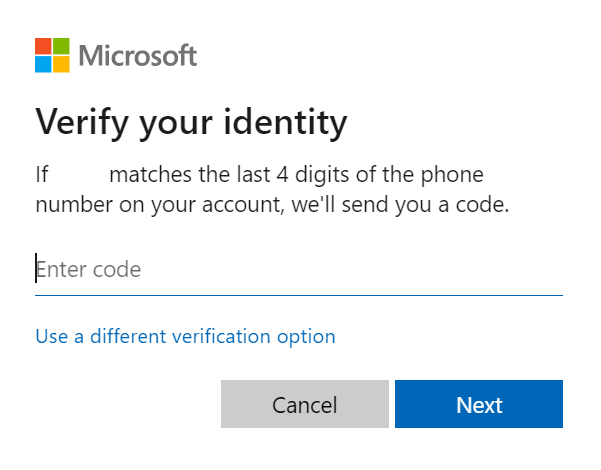Open "Use a different verification option" link
Image resolution: width=601 pixels, height=470 pixels.
185,336
